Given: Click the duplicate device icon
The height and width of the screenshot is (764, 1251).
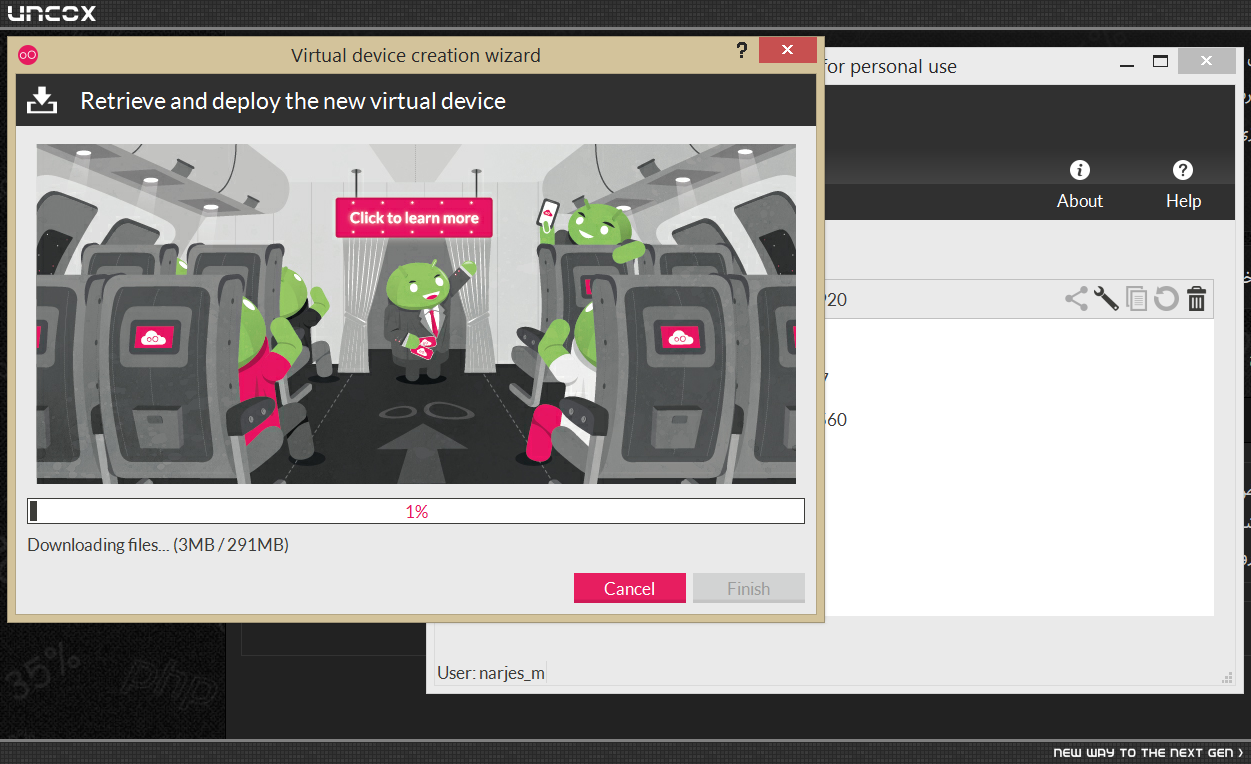Looking at the screenshot, I should point(1136,298).
